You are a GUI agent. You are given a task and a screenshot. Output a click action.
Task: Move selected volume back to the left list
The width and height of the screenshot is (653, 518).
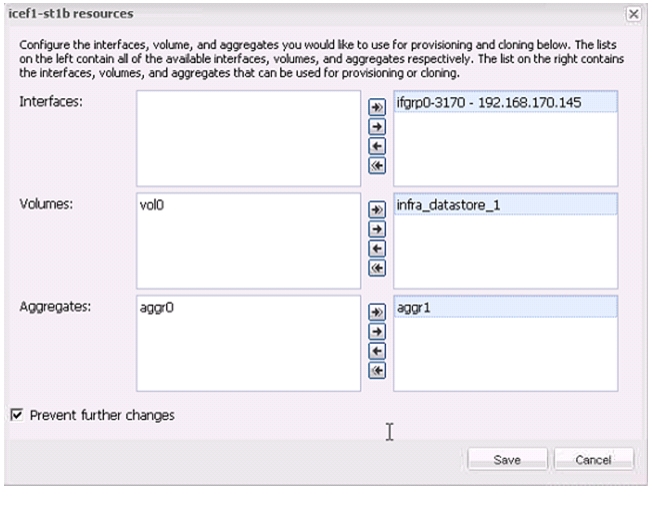377,249
